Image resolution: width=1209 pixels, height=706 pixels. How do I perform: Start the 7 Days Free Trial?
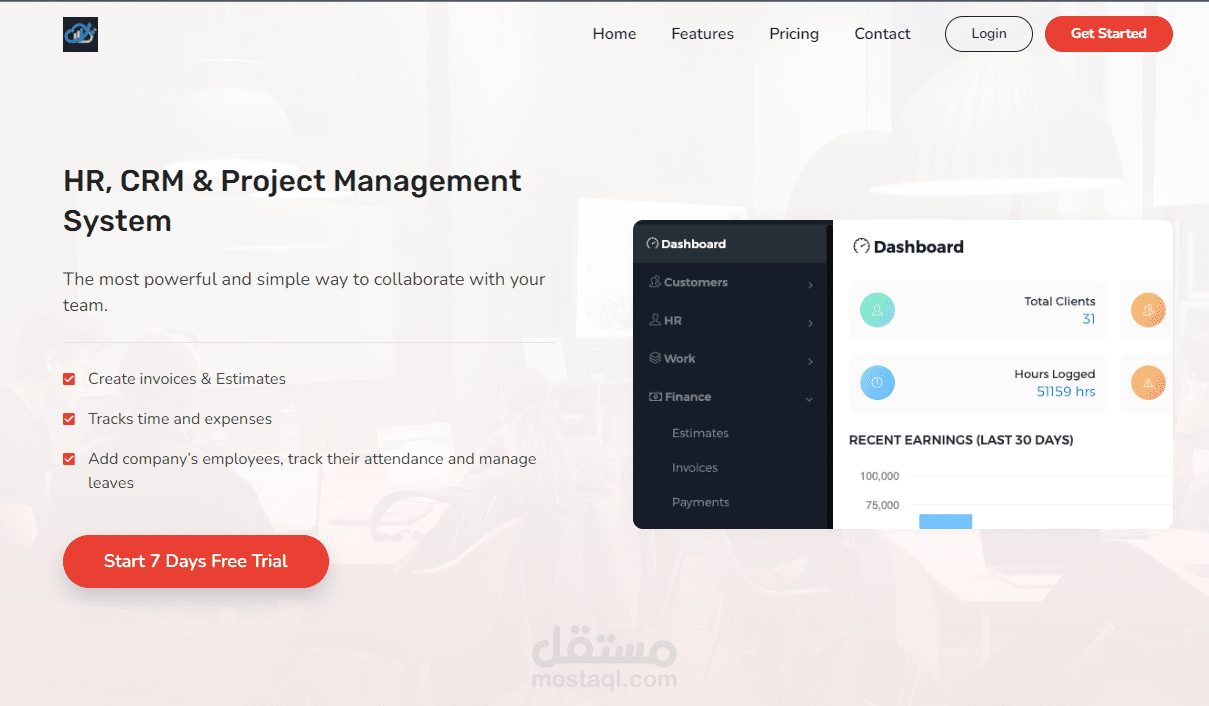pos(195,561)
